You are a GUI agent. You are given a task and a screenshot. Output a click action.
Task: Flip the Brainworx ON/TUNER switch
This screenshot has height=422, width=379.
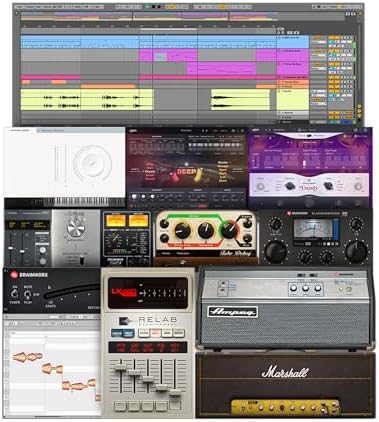(x=14, y=294)
